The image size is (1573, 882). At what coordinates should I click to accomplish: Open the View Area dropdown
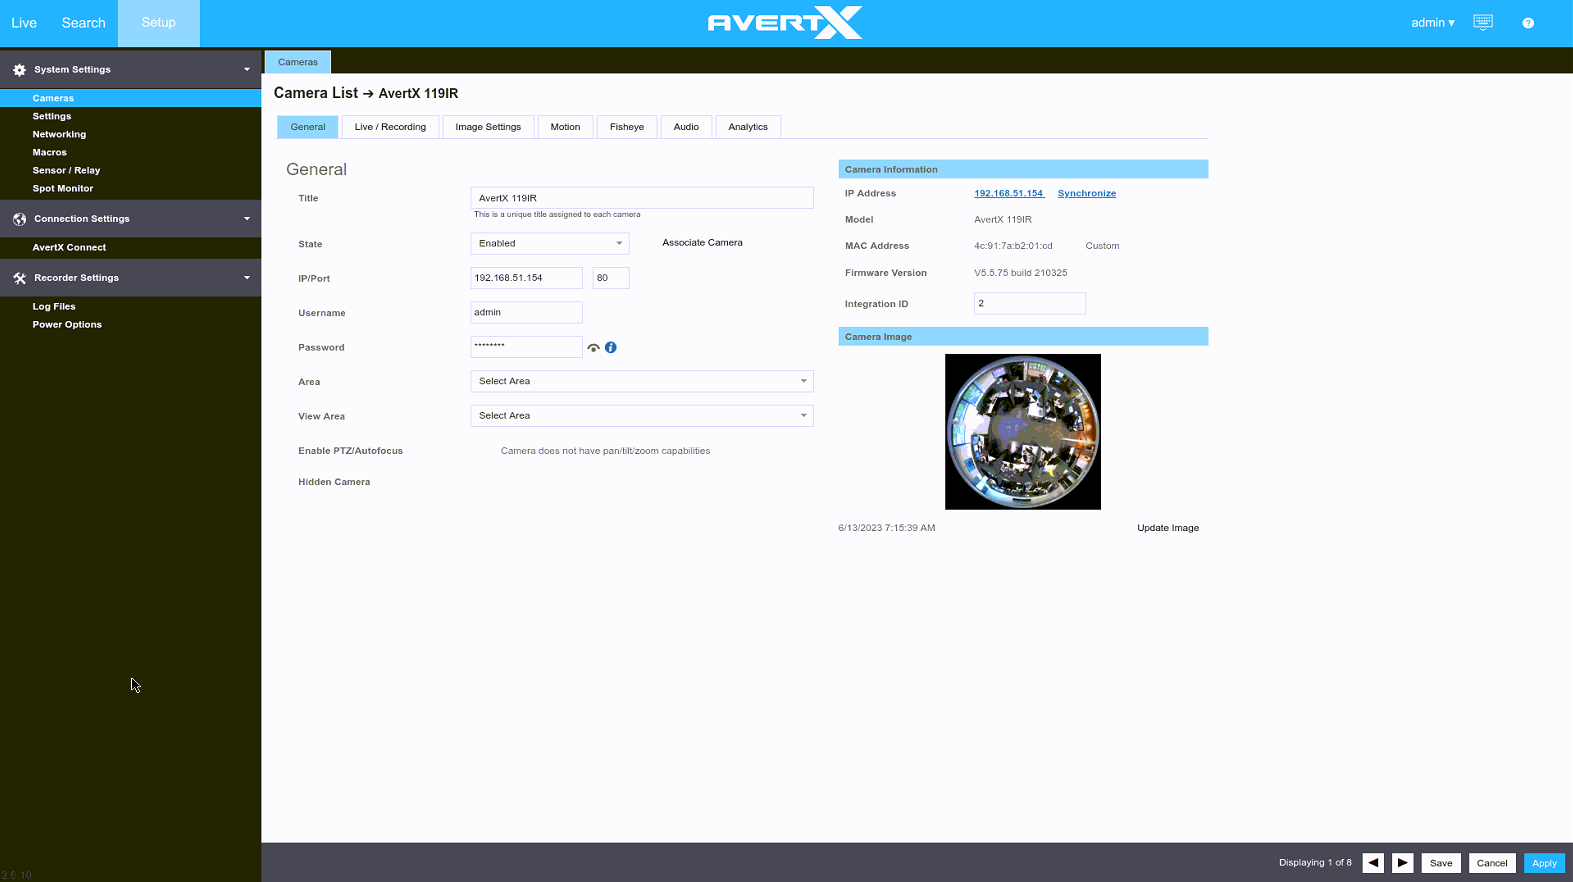pos(642,416)
